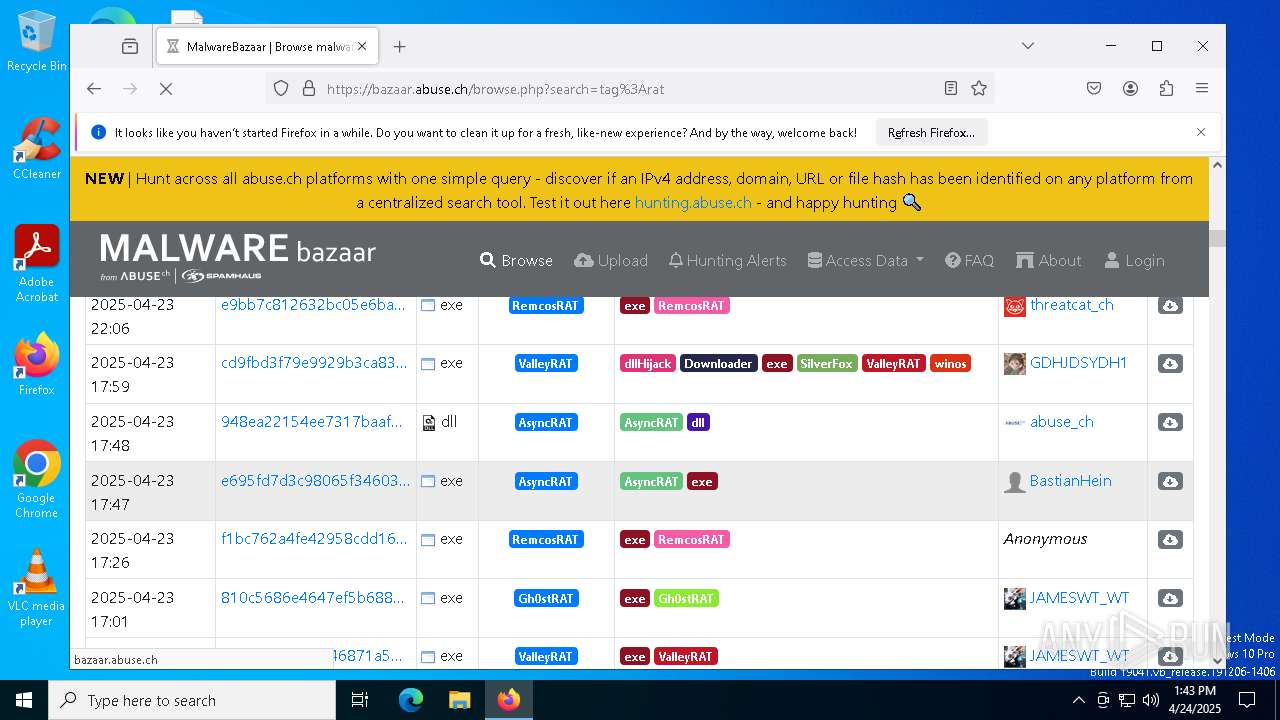Open the FAQ page
The height and width of the screenshot is (720, 1280).
969,260
